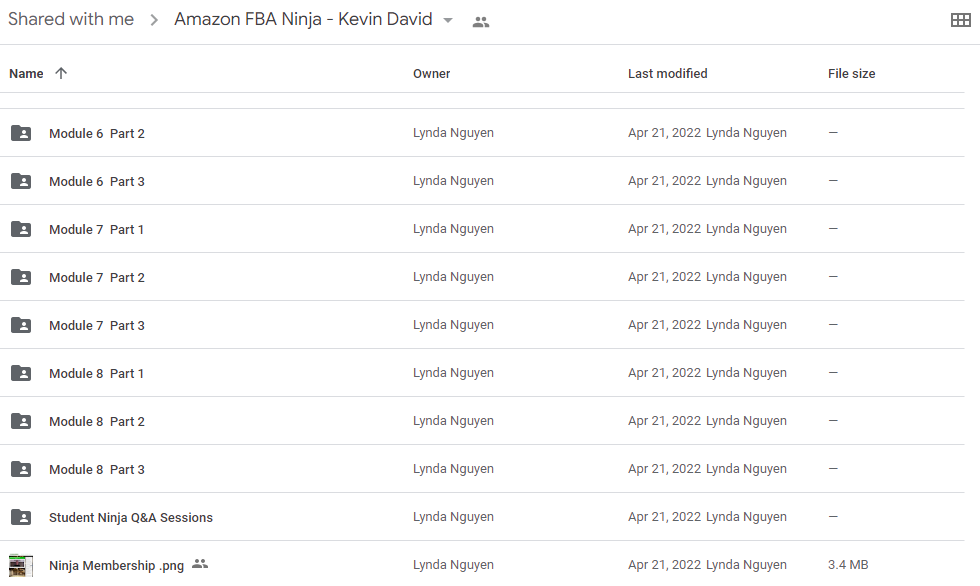Screen dimensions: 980x586
Task: Click shared folder icon for Module 7 Part 3
Action: (21, 325)
